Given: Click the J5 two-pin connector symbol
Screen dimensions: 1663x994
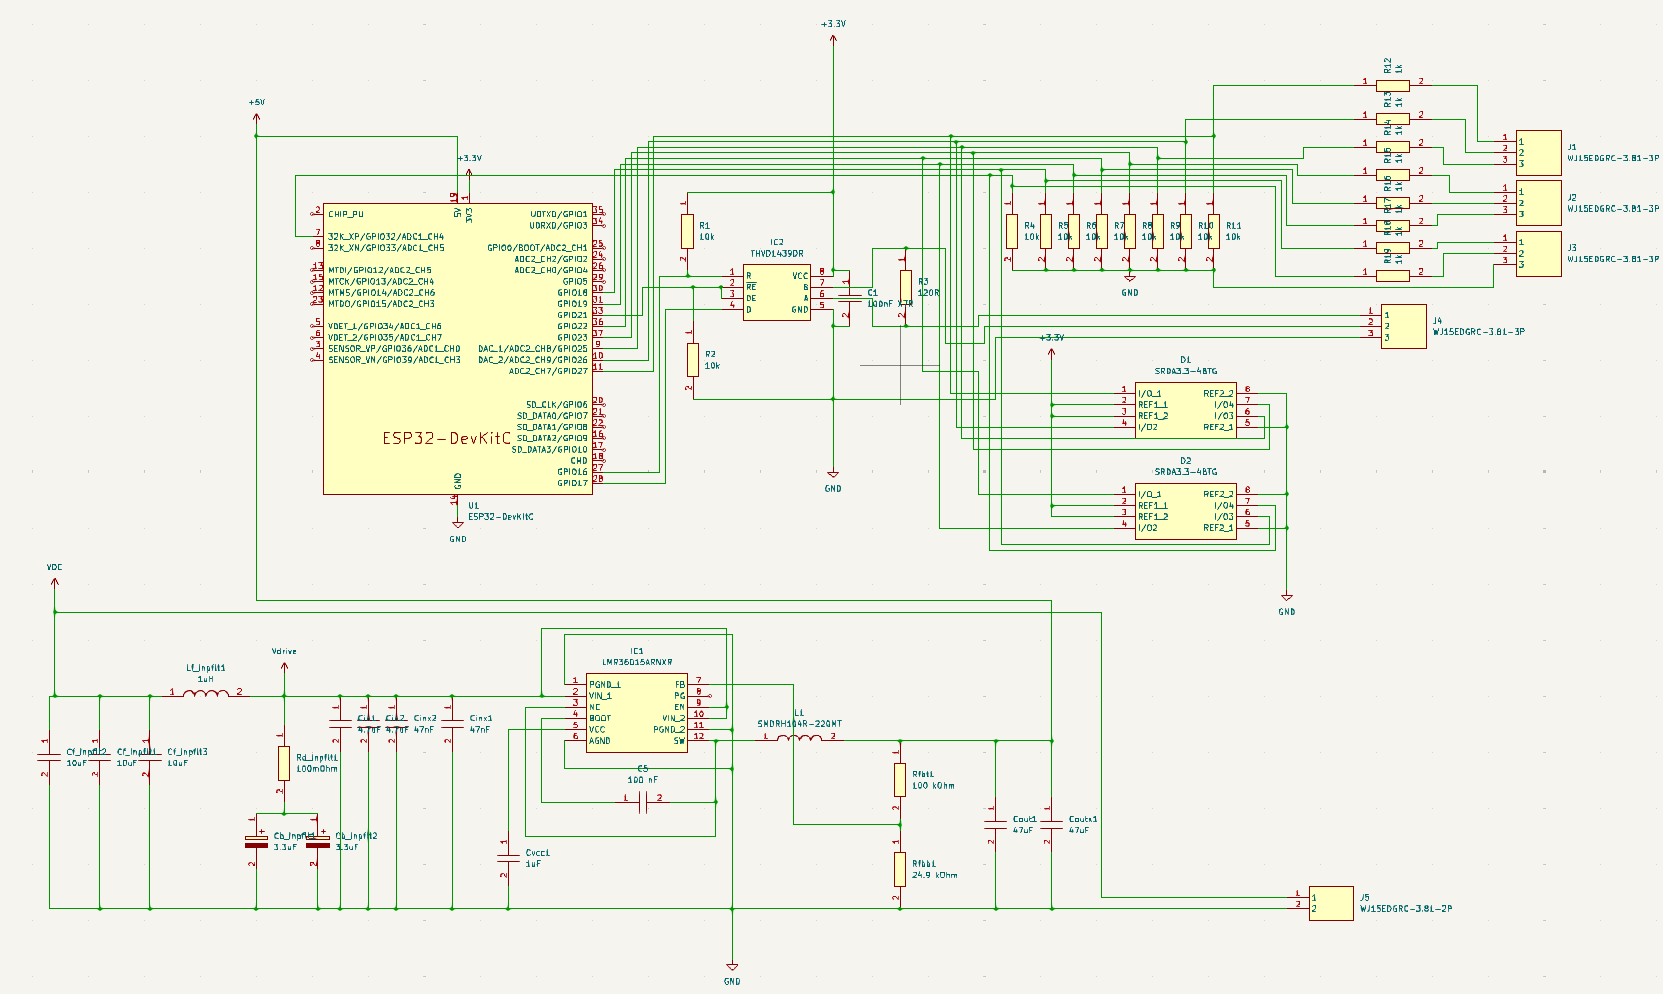Looking at the screenshot, I should point(1331,902).
